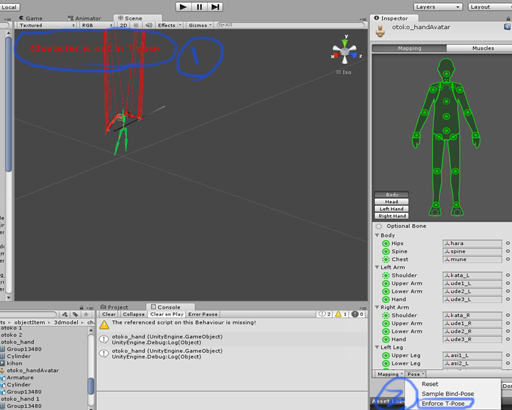Click the lock icon above the Project panel

point(81,307)
